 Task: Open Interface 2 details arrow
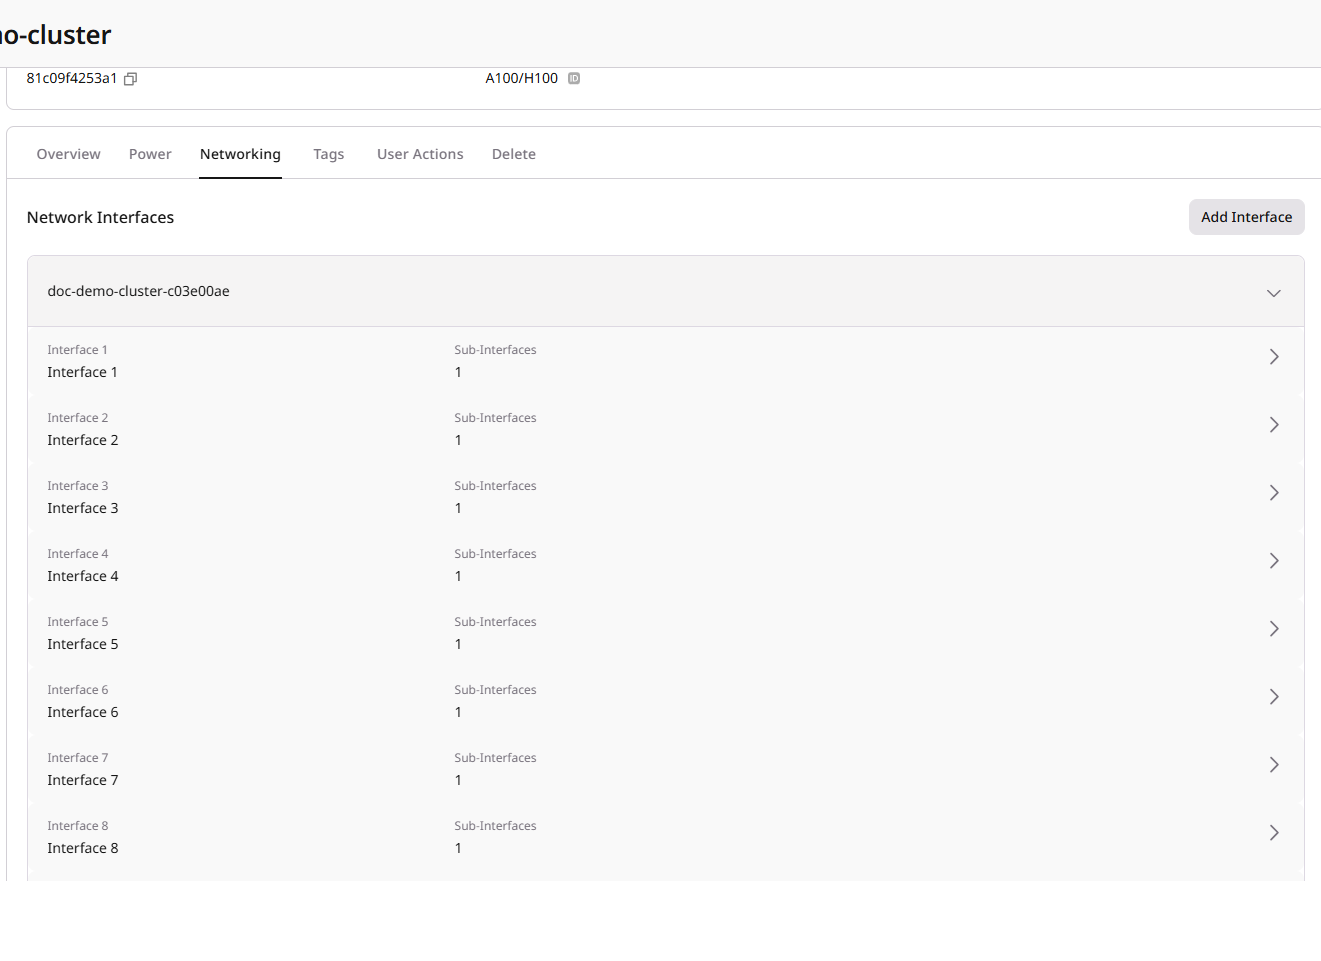tap(1274, 424)
